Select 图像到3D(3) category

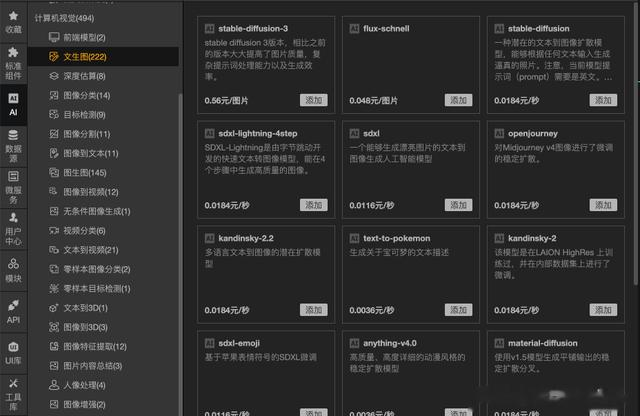(x=85, y=327)
